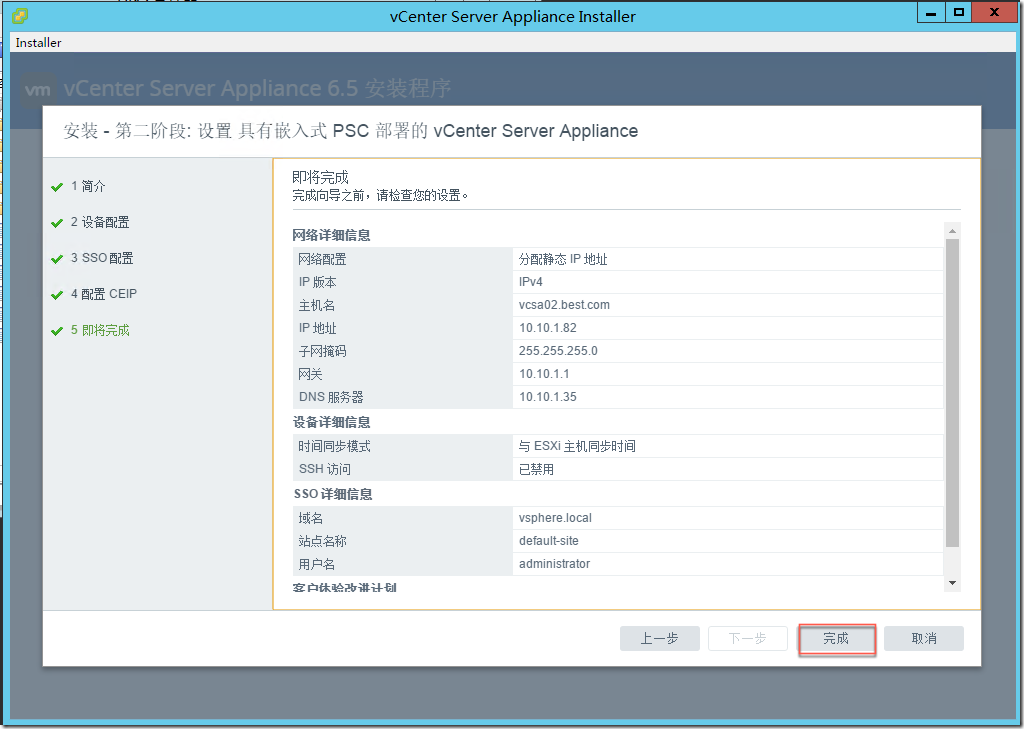This screenshot has width=1024, height=729.
Task: Click green checkmark next to 1 简介
Action: (57, 187)
